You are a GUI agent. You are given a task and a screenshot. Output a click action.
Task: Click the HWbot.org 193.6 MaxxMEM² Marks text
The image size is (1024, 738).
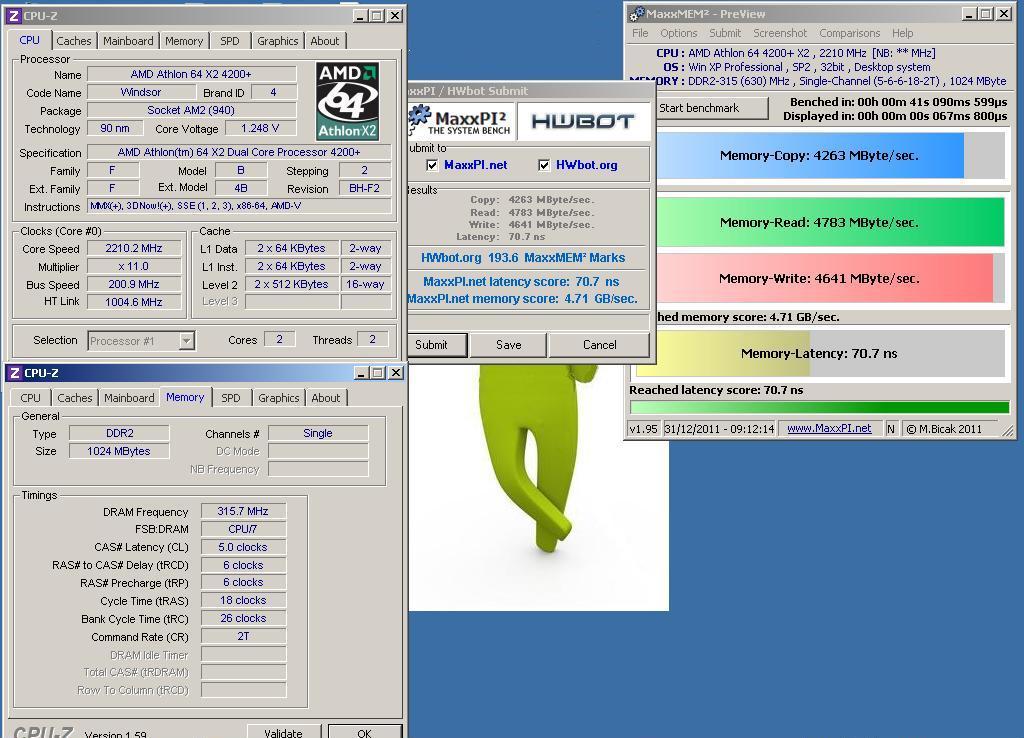(523, 257)
